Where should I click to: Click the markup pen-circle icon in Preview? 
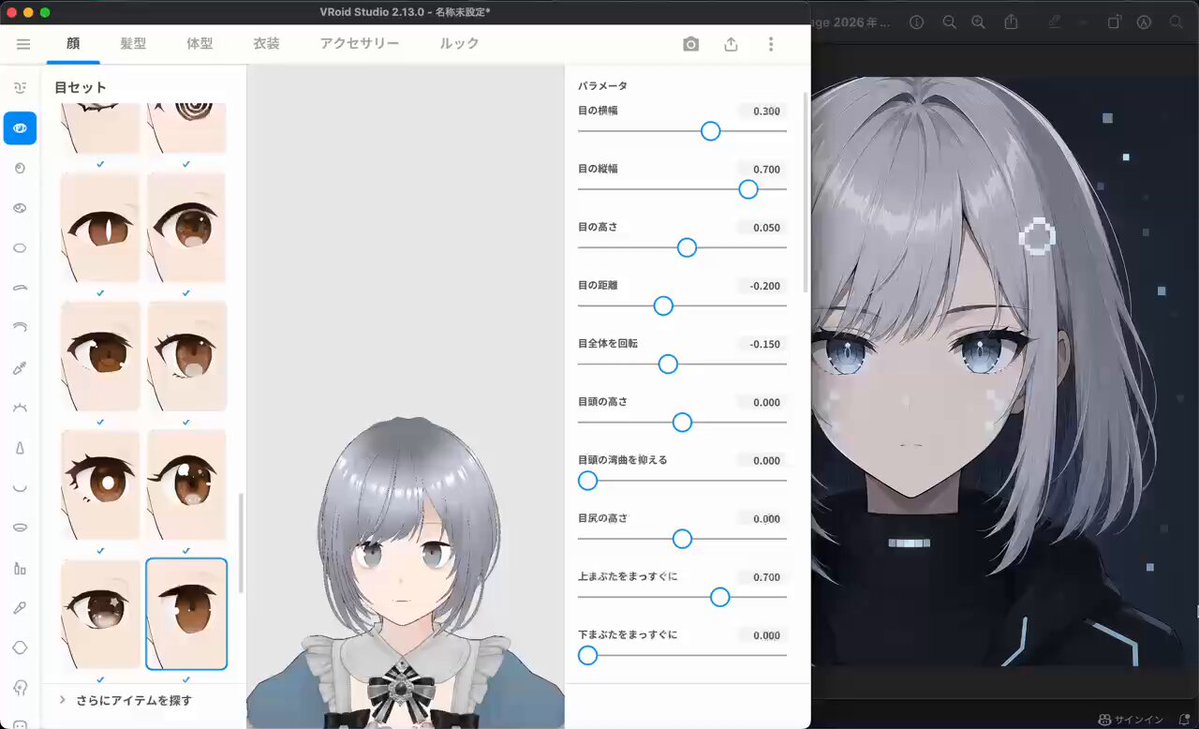[x=1144, y=22]
